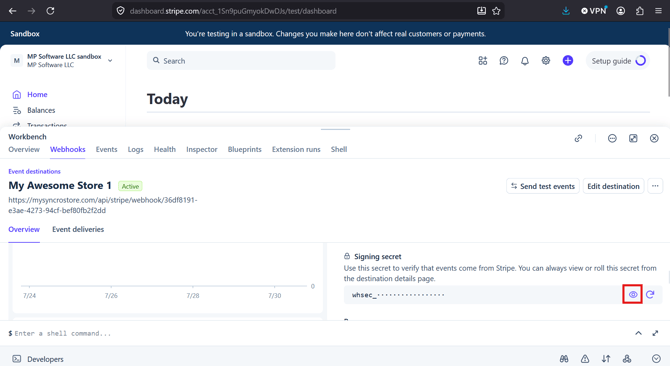Screen dimensions: 670x366
Task: Grab the Workbench panel top drag handle
Action: click(335, 129)
